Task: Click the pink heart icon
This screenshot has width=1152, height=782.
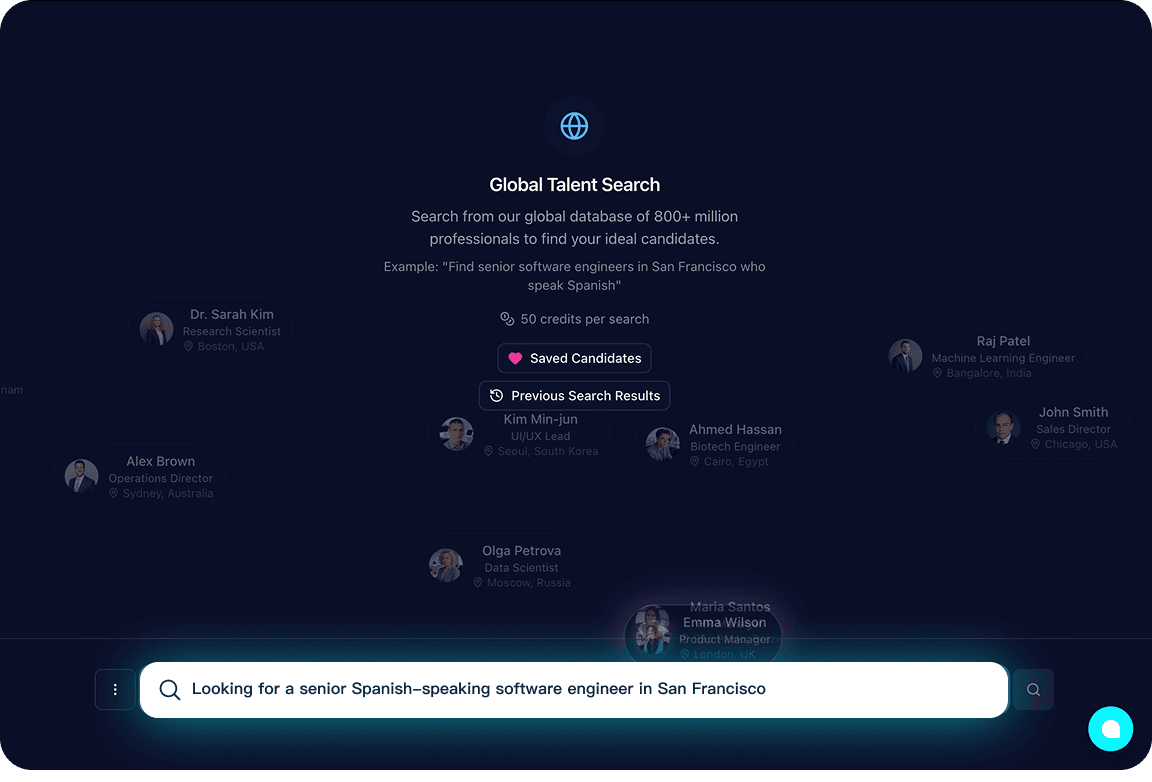Action: pyautogui.click(x=515, y=358)
